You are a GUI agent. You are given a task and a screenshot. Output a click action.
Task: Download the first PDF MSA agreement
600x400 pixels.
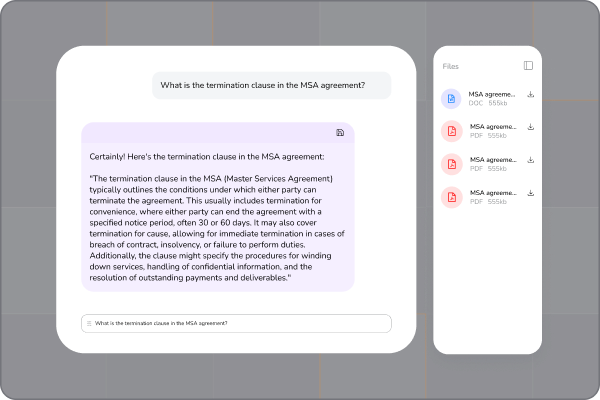[531, 127]
